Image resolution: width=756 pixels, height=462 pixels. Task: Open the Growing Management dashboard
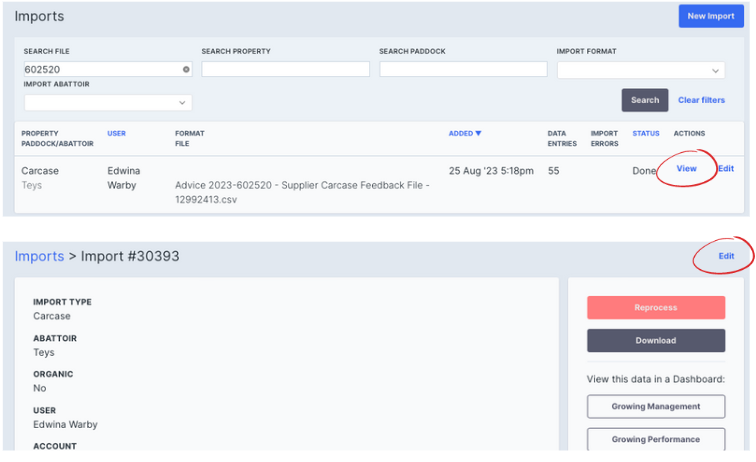coord(656,407)
